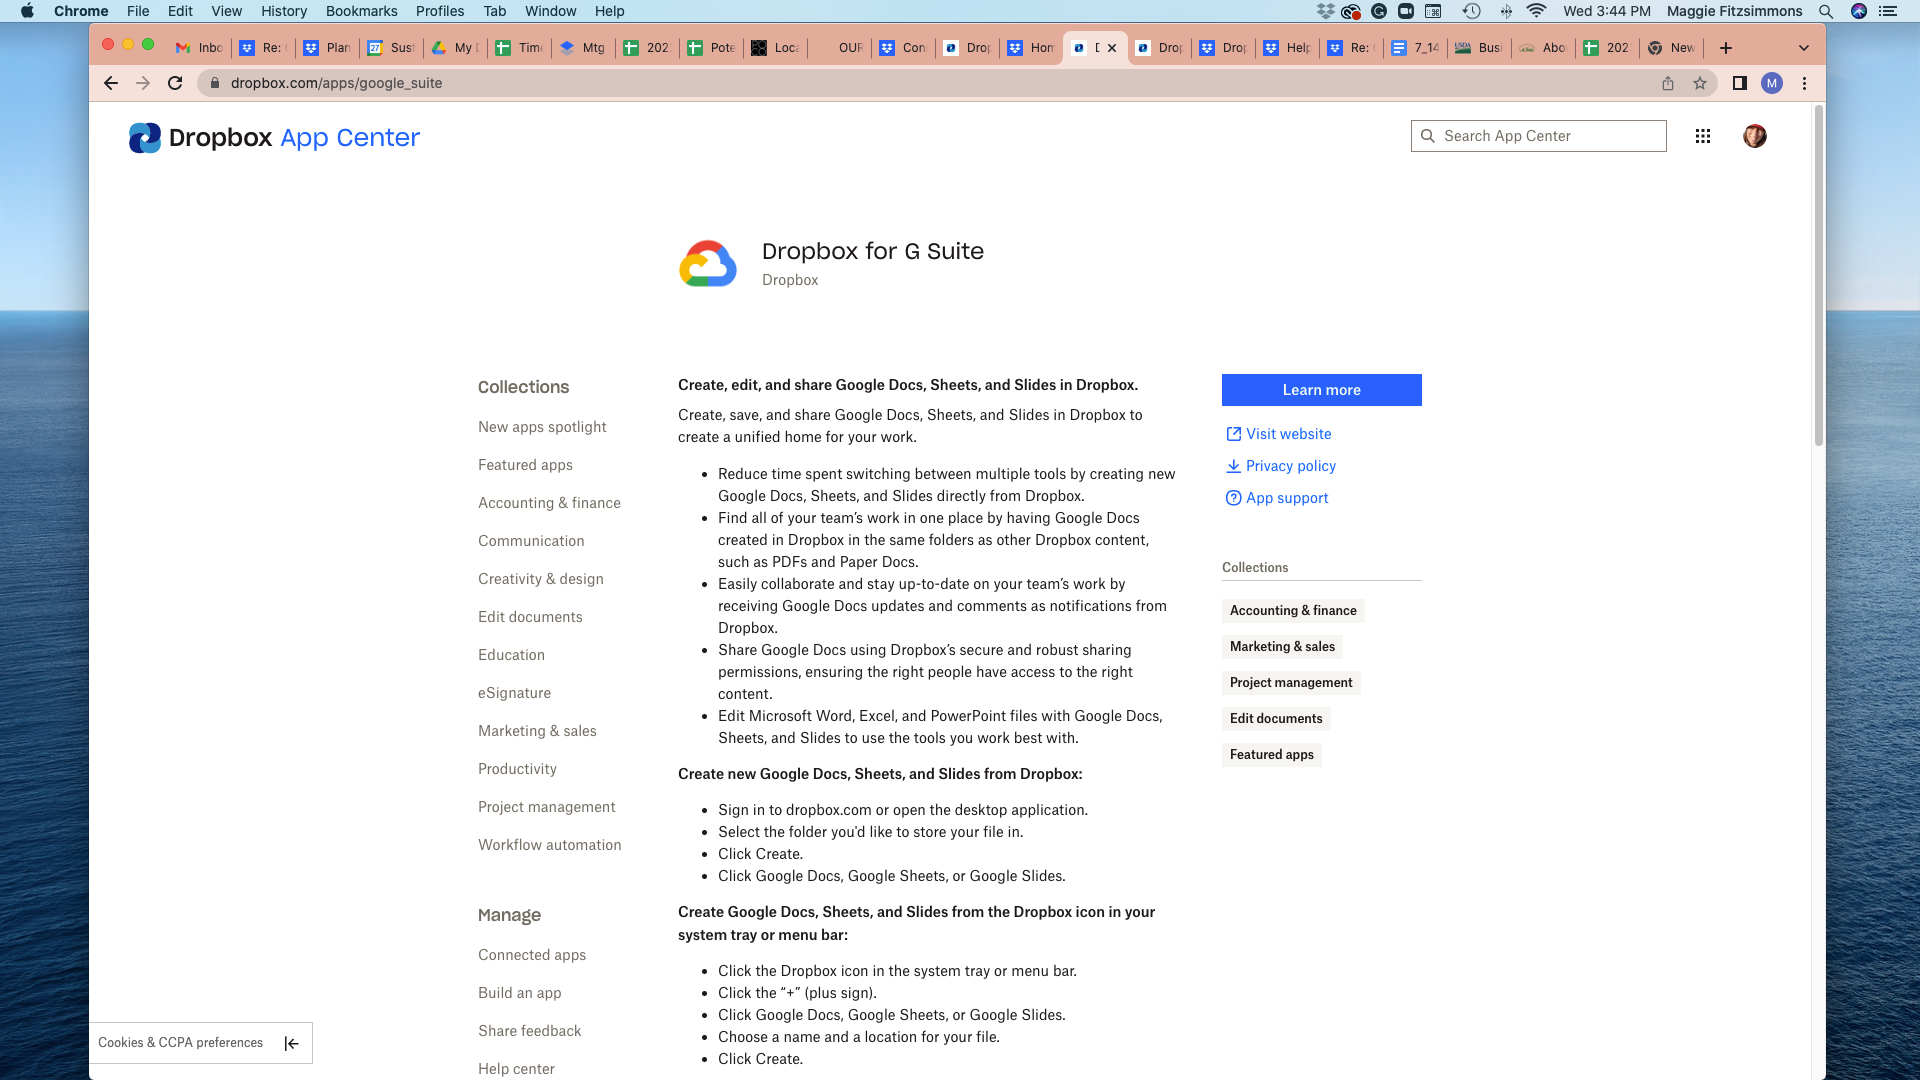Open Siri from menu bar

point(1859,11)
